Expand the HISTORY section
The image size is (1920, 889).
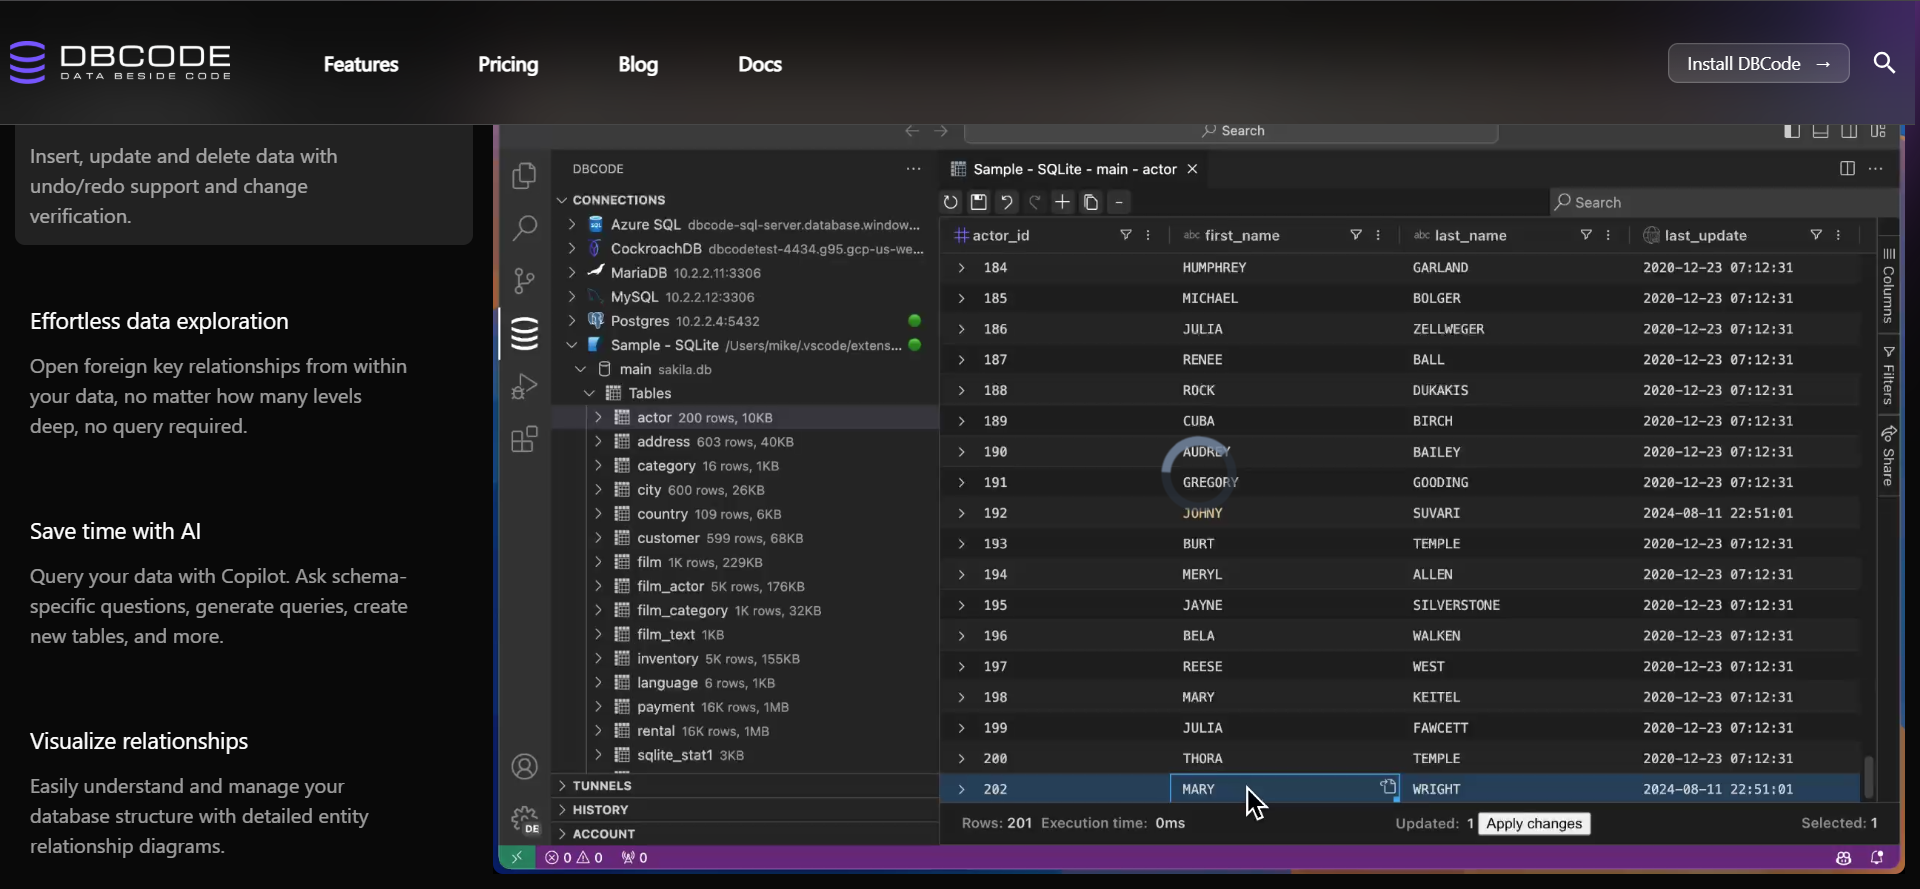(x=562, y=810)
